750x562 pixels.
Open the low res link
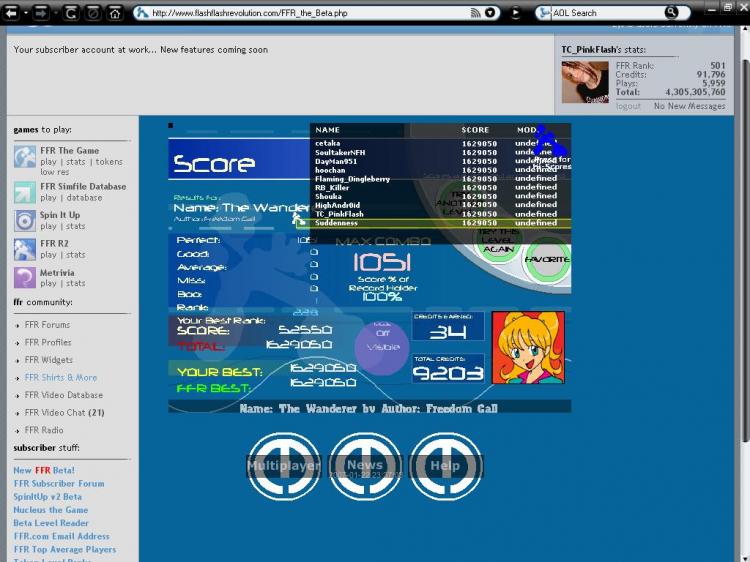(x=55, y=172)
